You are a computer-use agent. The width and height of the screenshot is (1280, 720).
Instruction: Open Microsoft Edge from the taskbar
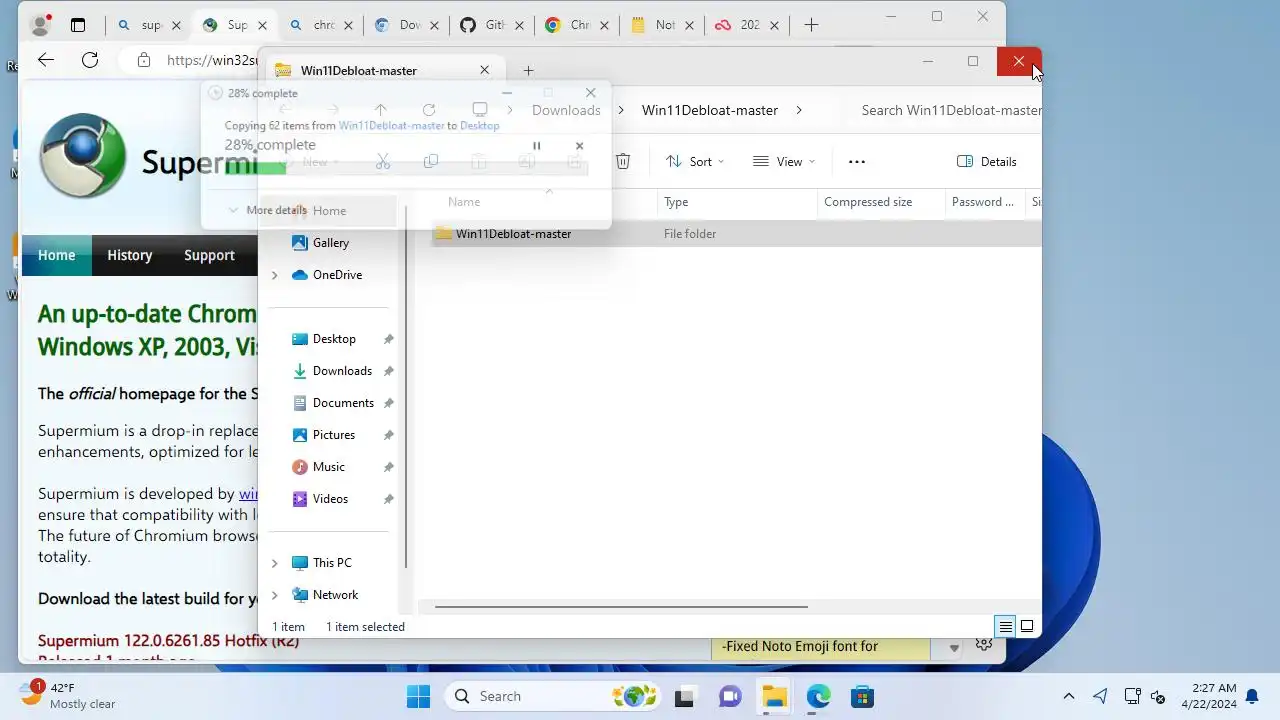click(x=818, y=697)
